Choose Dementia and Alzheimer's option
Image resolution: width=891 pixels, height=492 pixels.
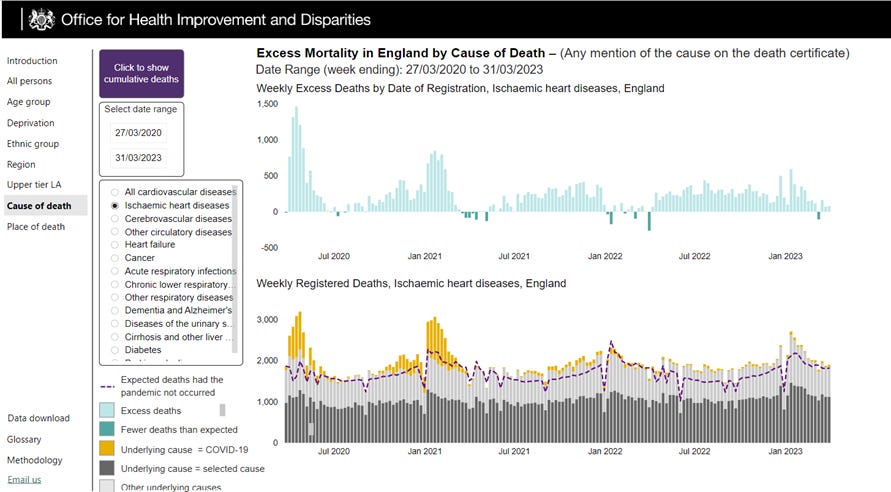(x=115, y=310)
